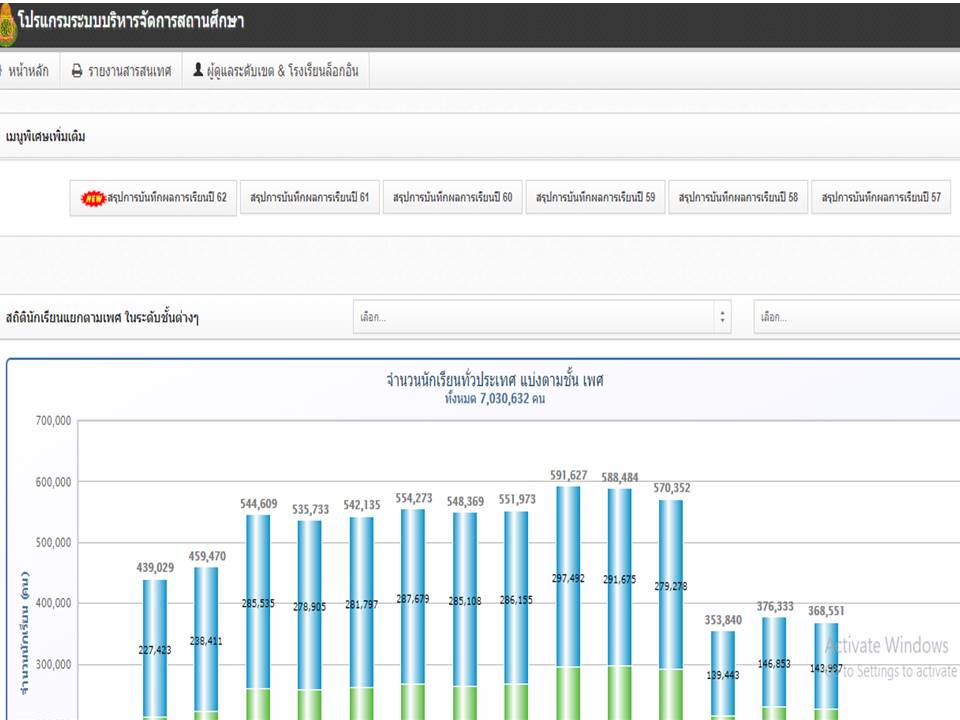
Task: Click the 300,000 y-axis label
Action: (53, 664)
